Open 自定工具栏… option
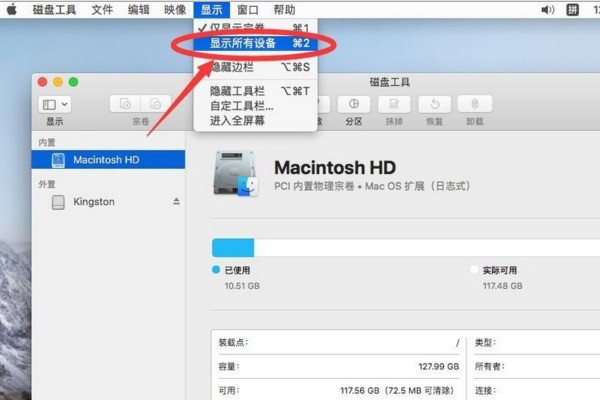The width and height of the screenshot is (600, 400). coord(255,106)
